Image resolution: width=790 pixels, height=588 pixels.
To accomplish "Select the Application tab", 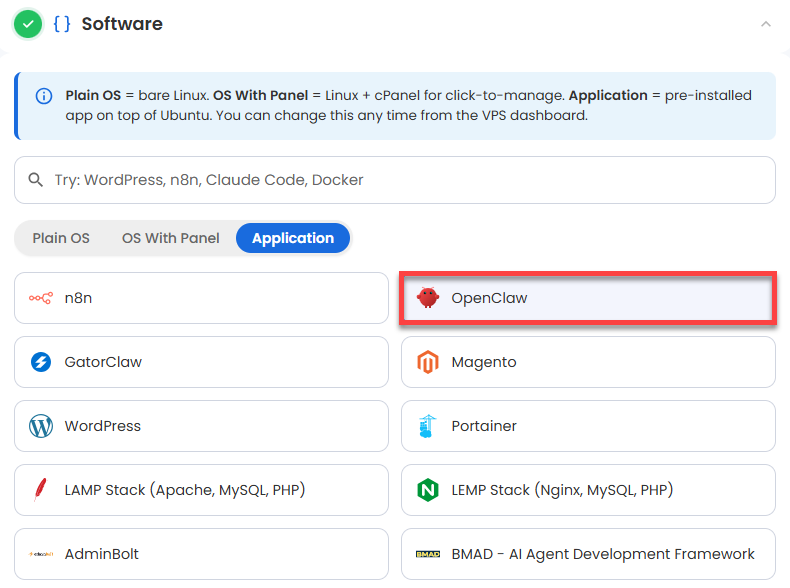I will click(x=293, y=238).
